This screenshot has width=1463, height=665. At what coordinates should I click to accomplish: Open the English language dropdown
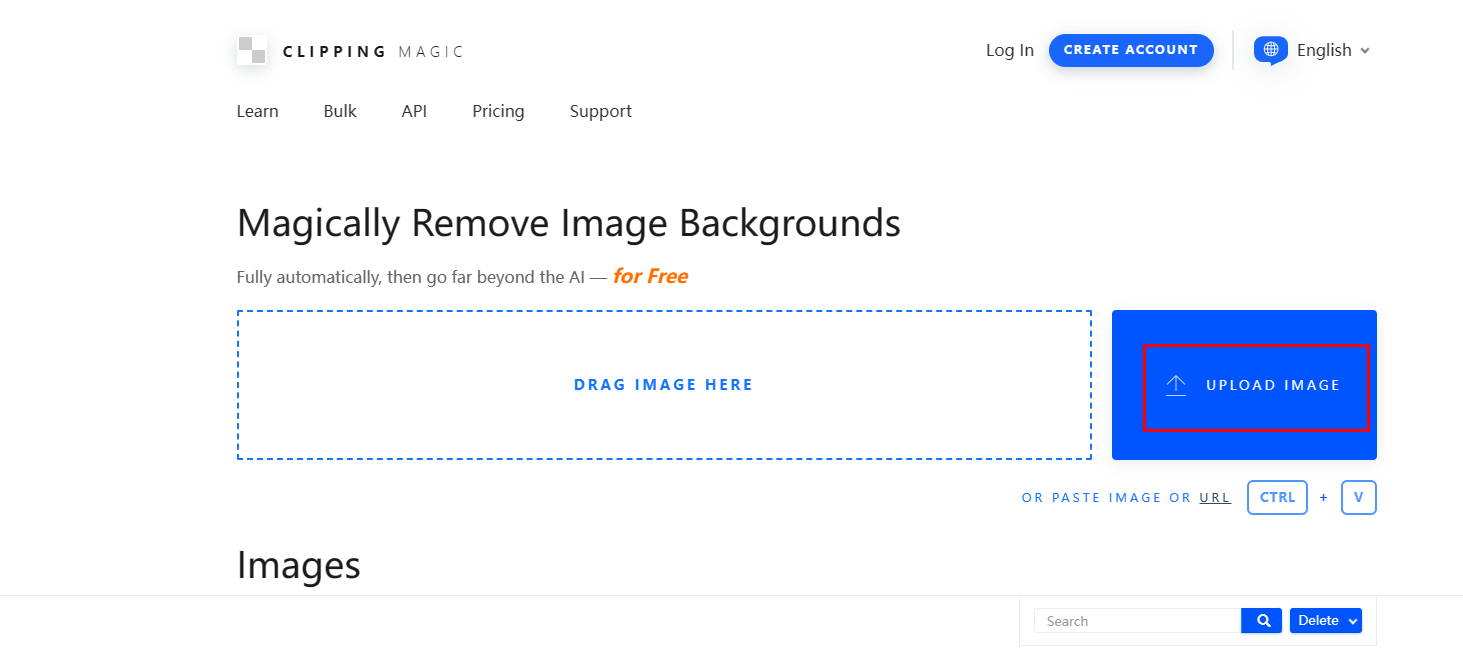click(1332, 50)
